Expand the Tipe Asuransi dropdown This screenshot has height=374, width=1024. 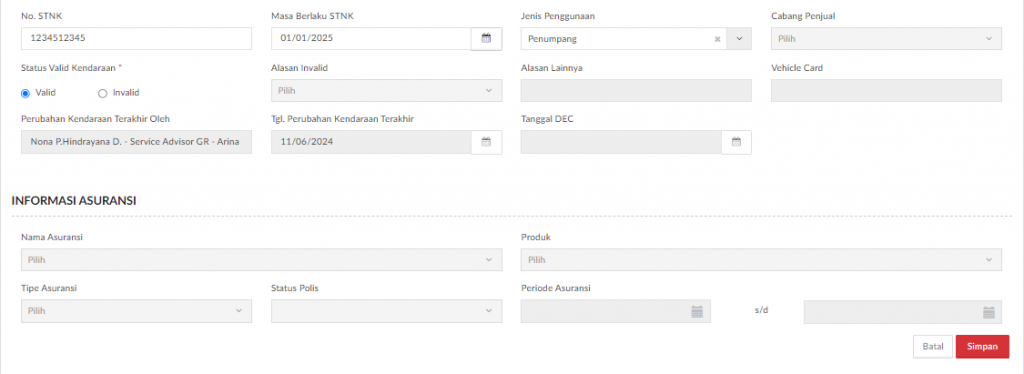[x=136, y=311]
